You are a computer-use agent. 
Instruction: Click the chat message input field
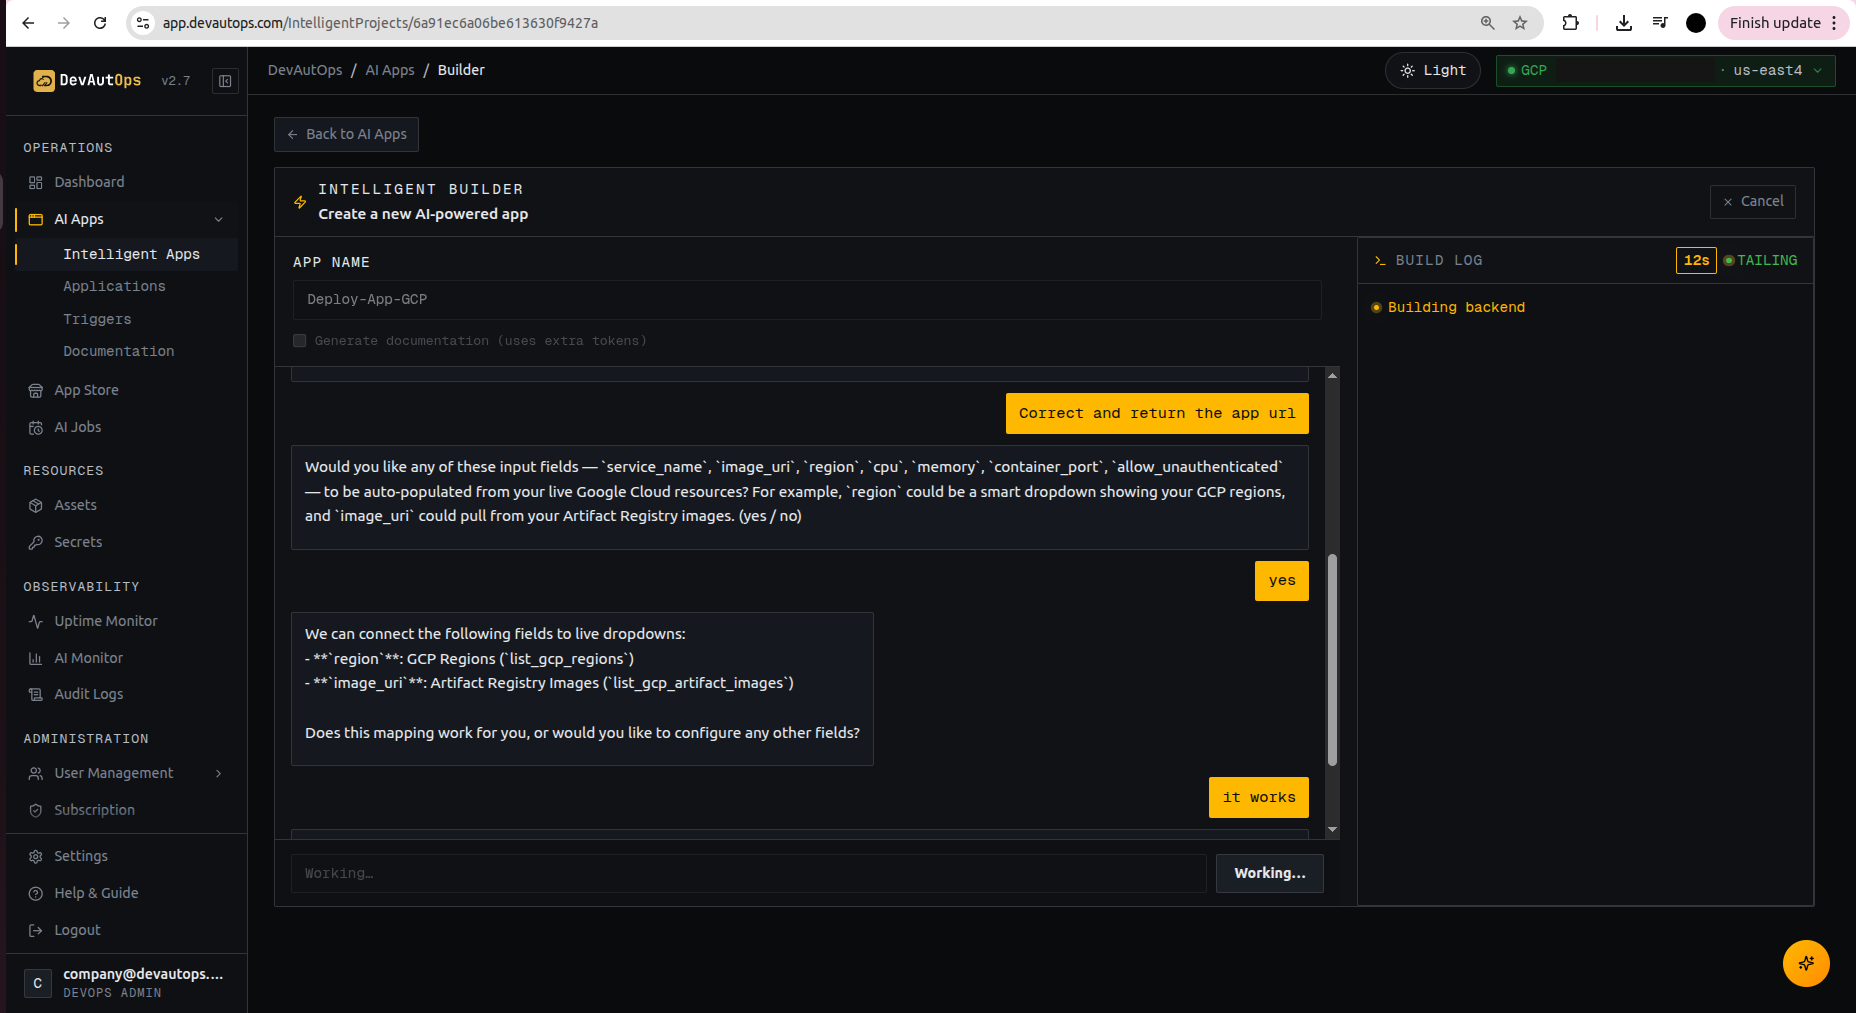click(x=748, y=873)
